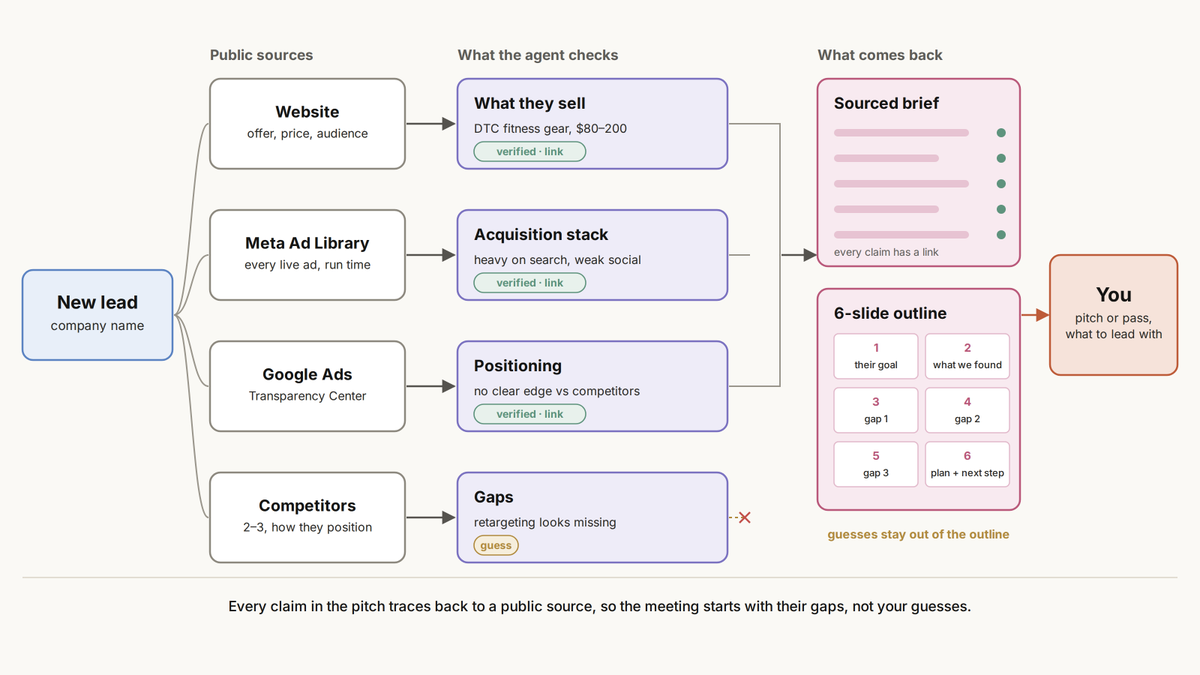Open slide 6 "plan + next step"
Screen dimensions: 1200x675
(x=967, y=464)
